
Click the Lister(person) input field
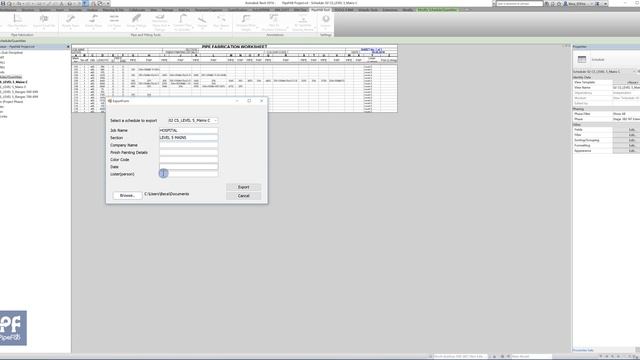click(188, 174)
